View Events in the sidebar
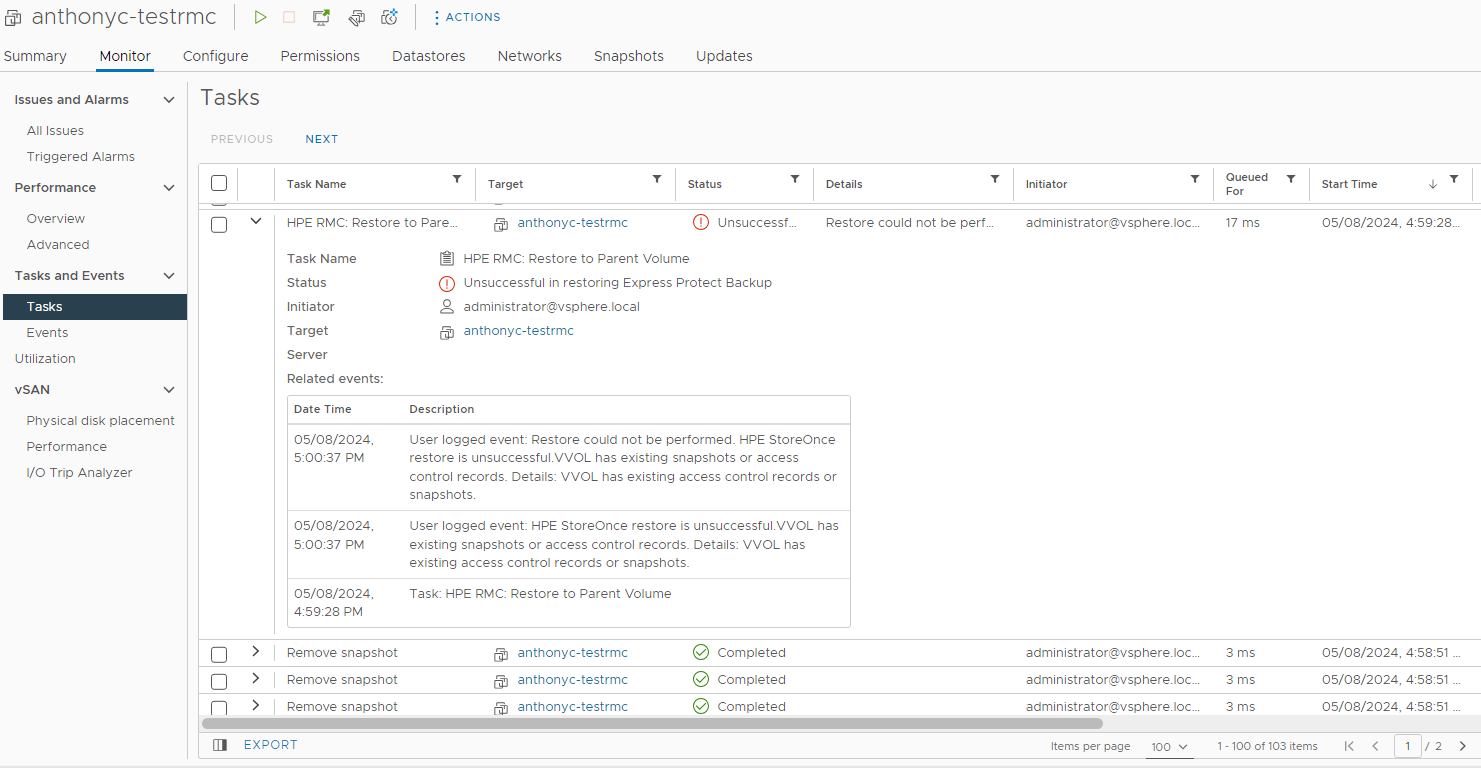This screenshot has width=1481, height=768. click(x=47, y=333)
